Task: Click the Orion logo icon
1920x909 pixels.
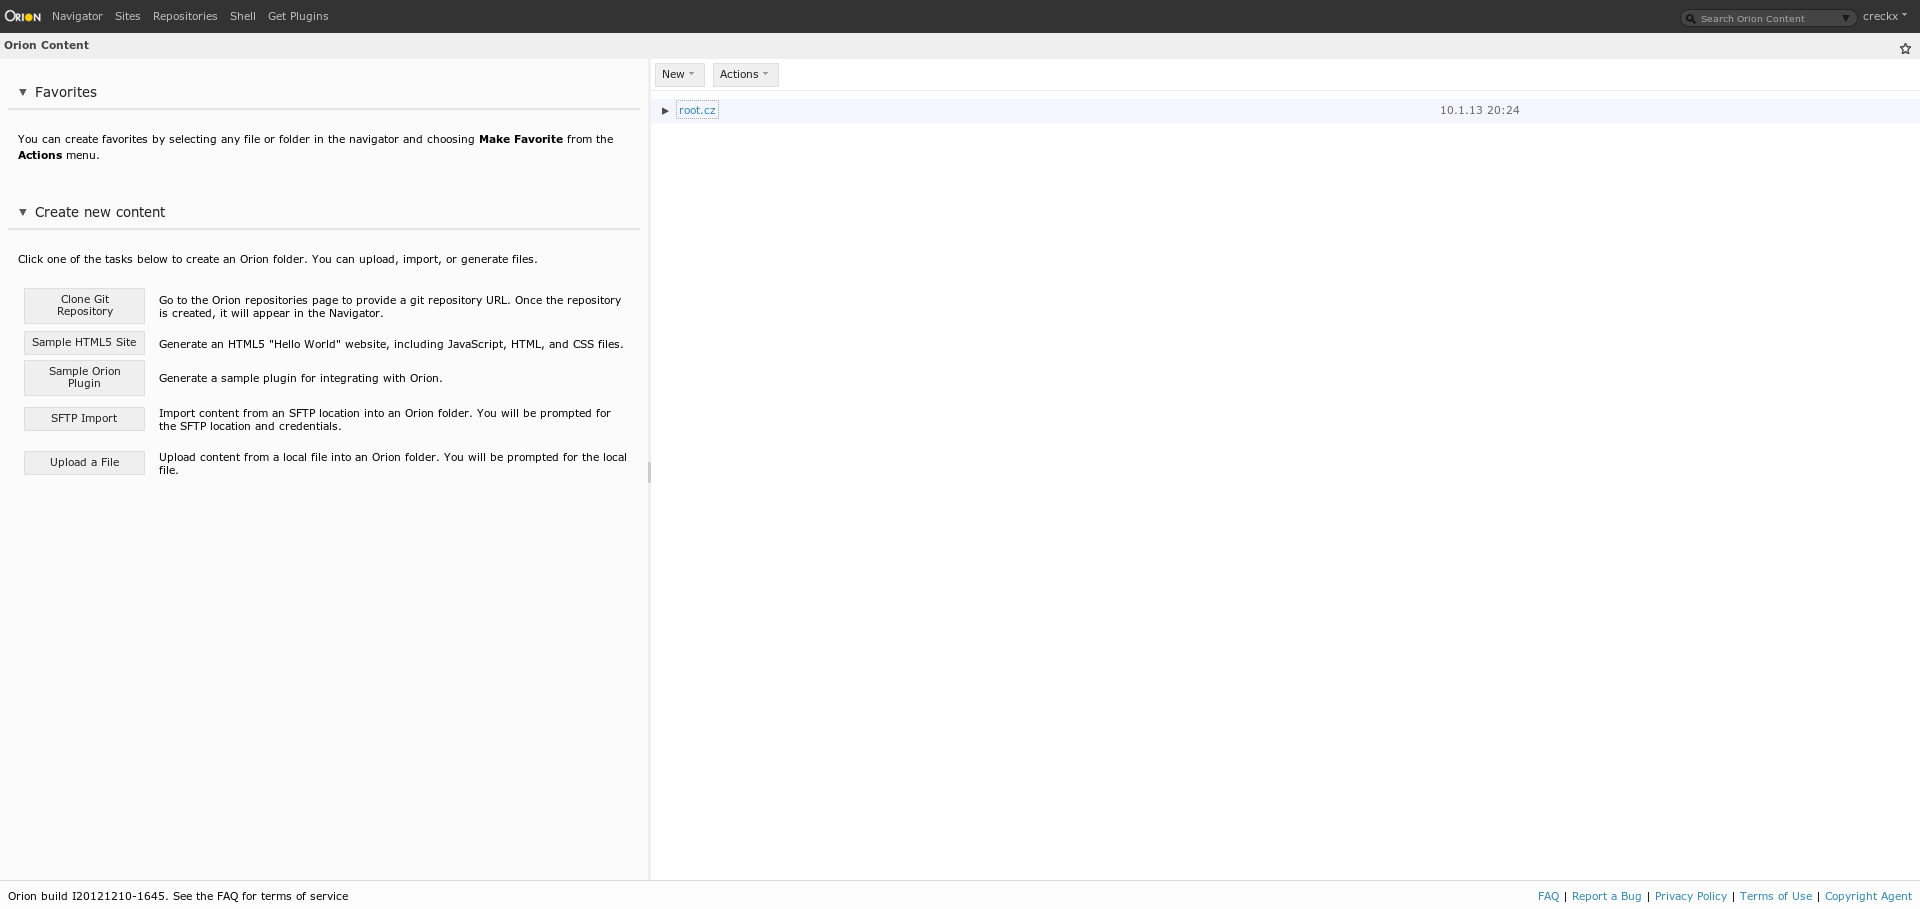Action: (x=22, y=16)
